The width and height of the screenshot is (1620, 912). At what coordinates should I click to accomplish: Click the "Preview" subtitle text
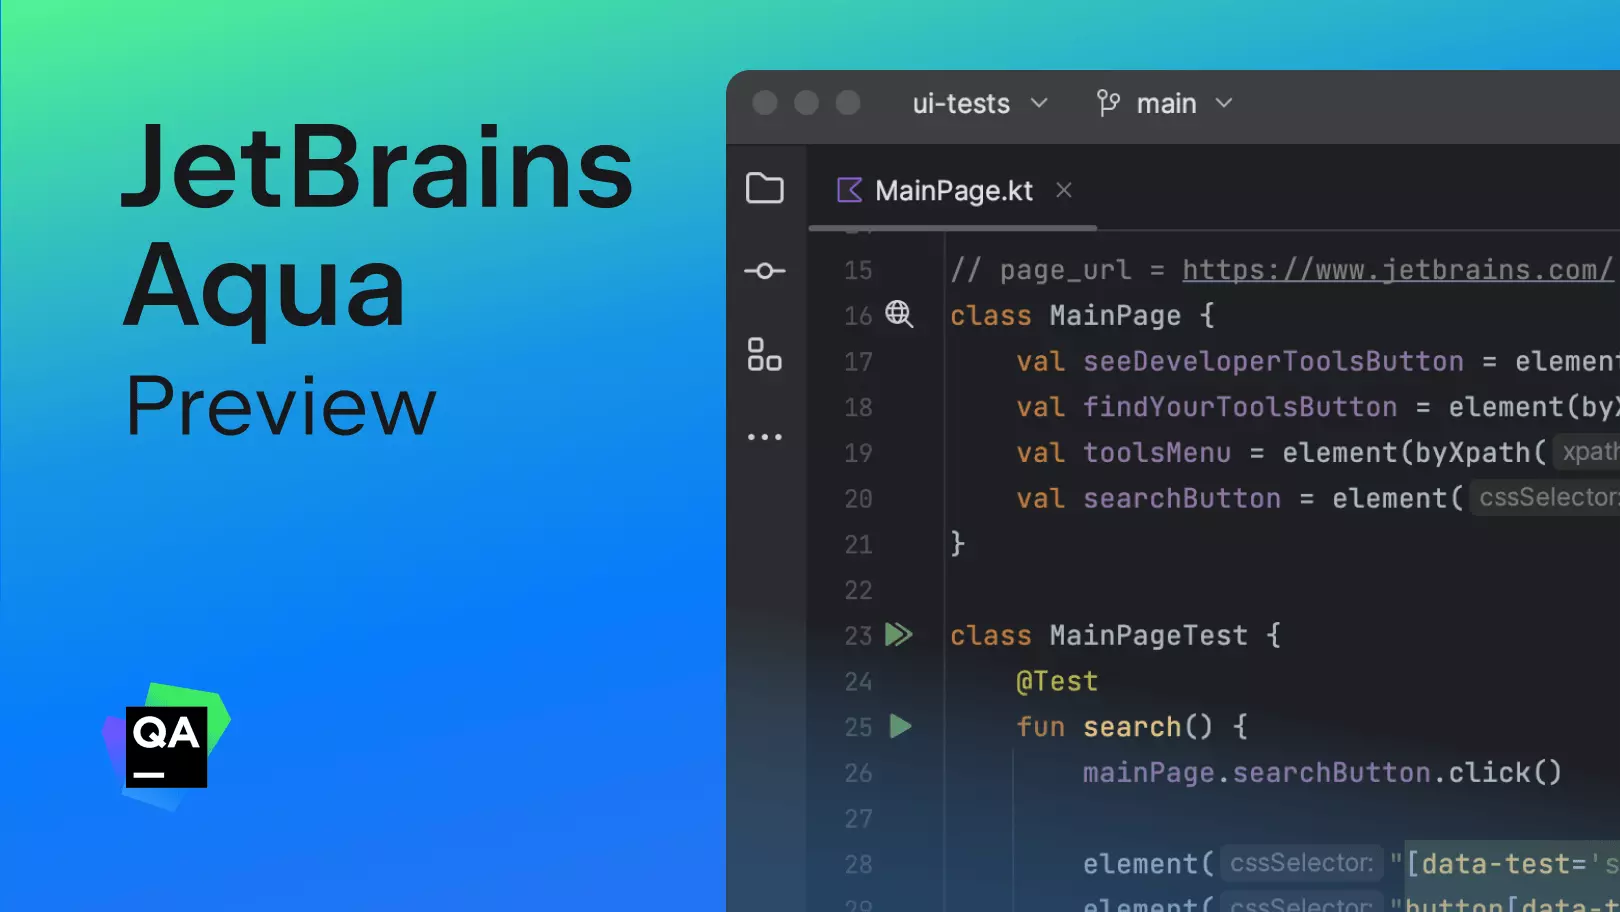pos(281,407)
